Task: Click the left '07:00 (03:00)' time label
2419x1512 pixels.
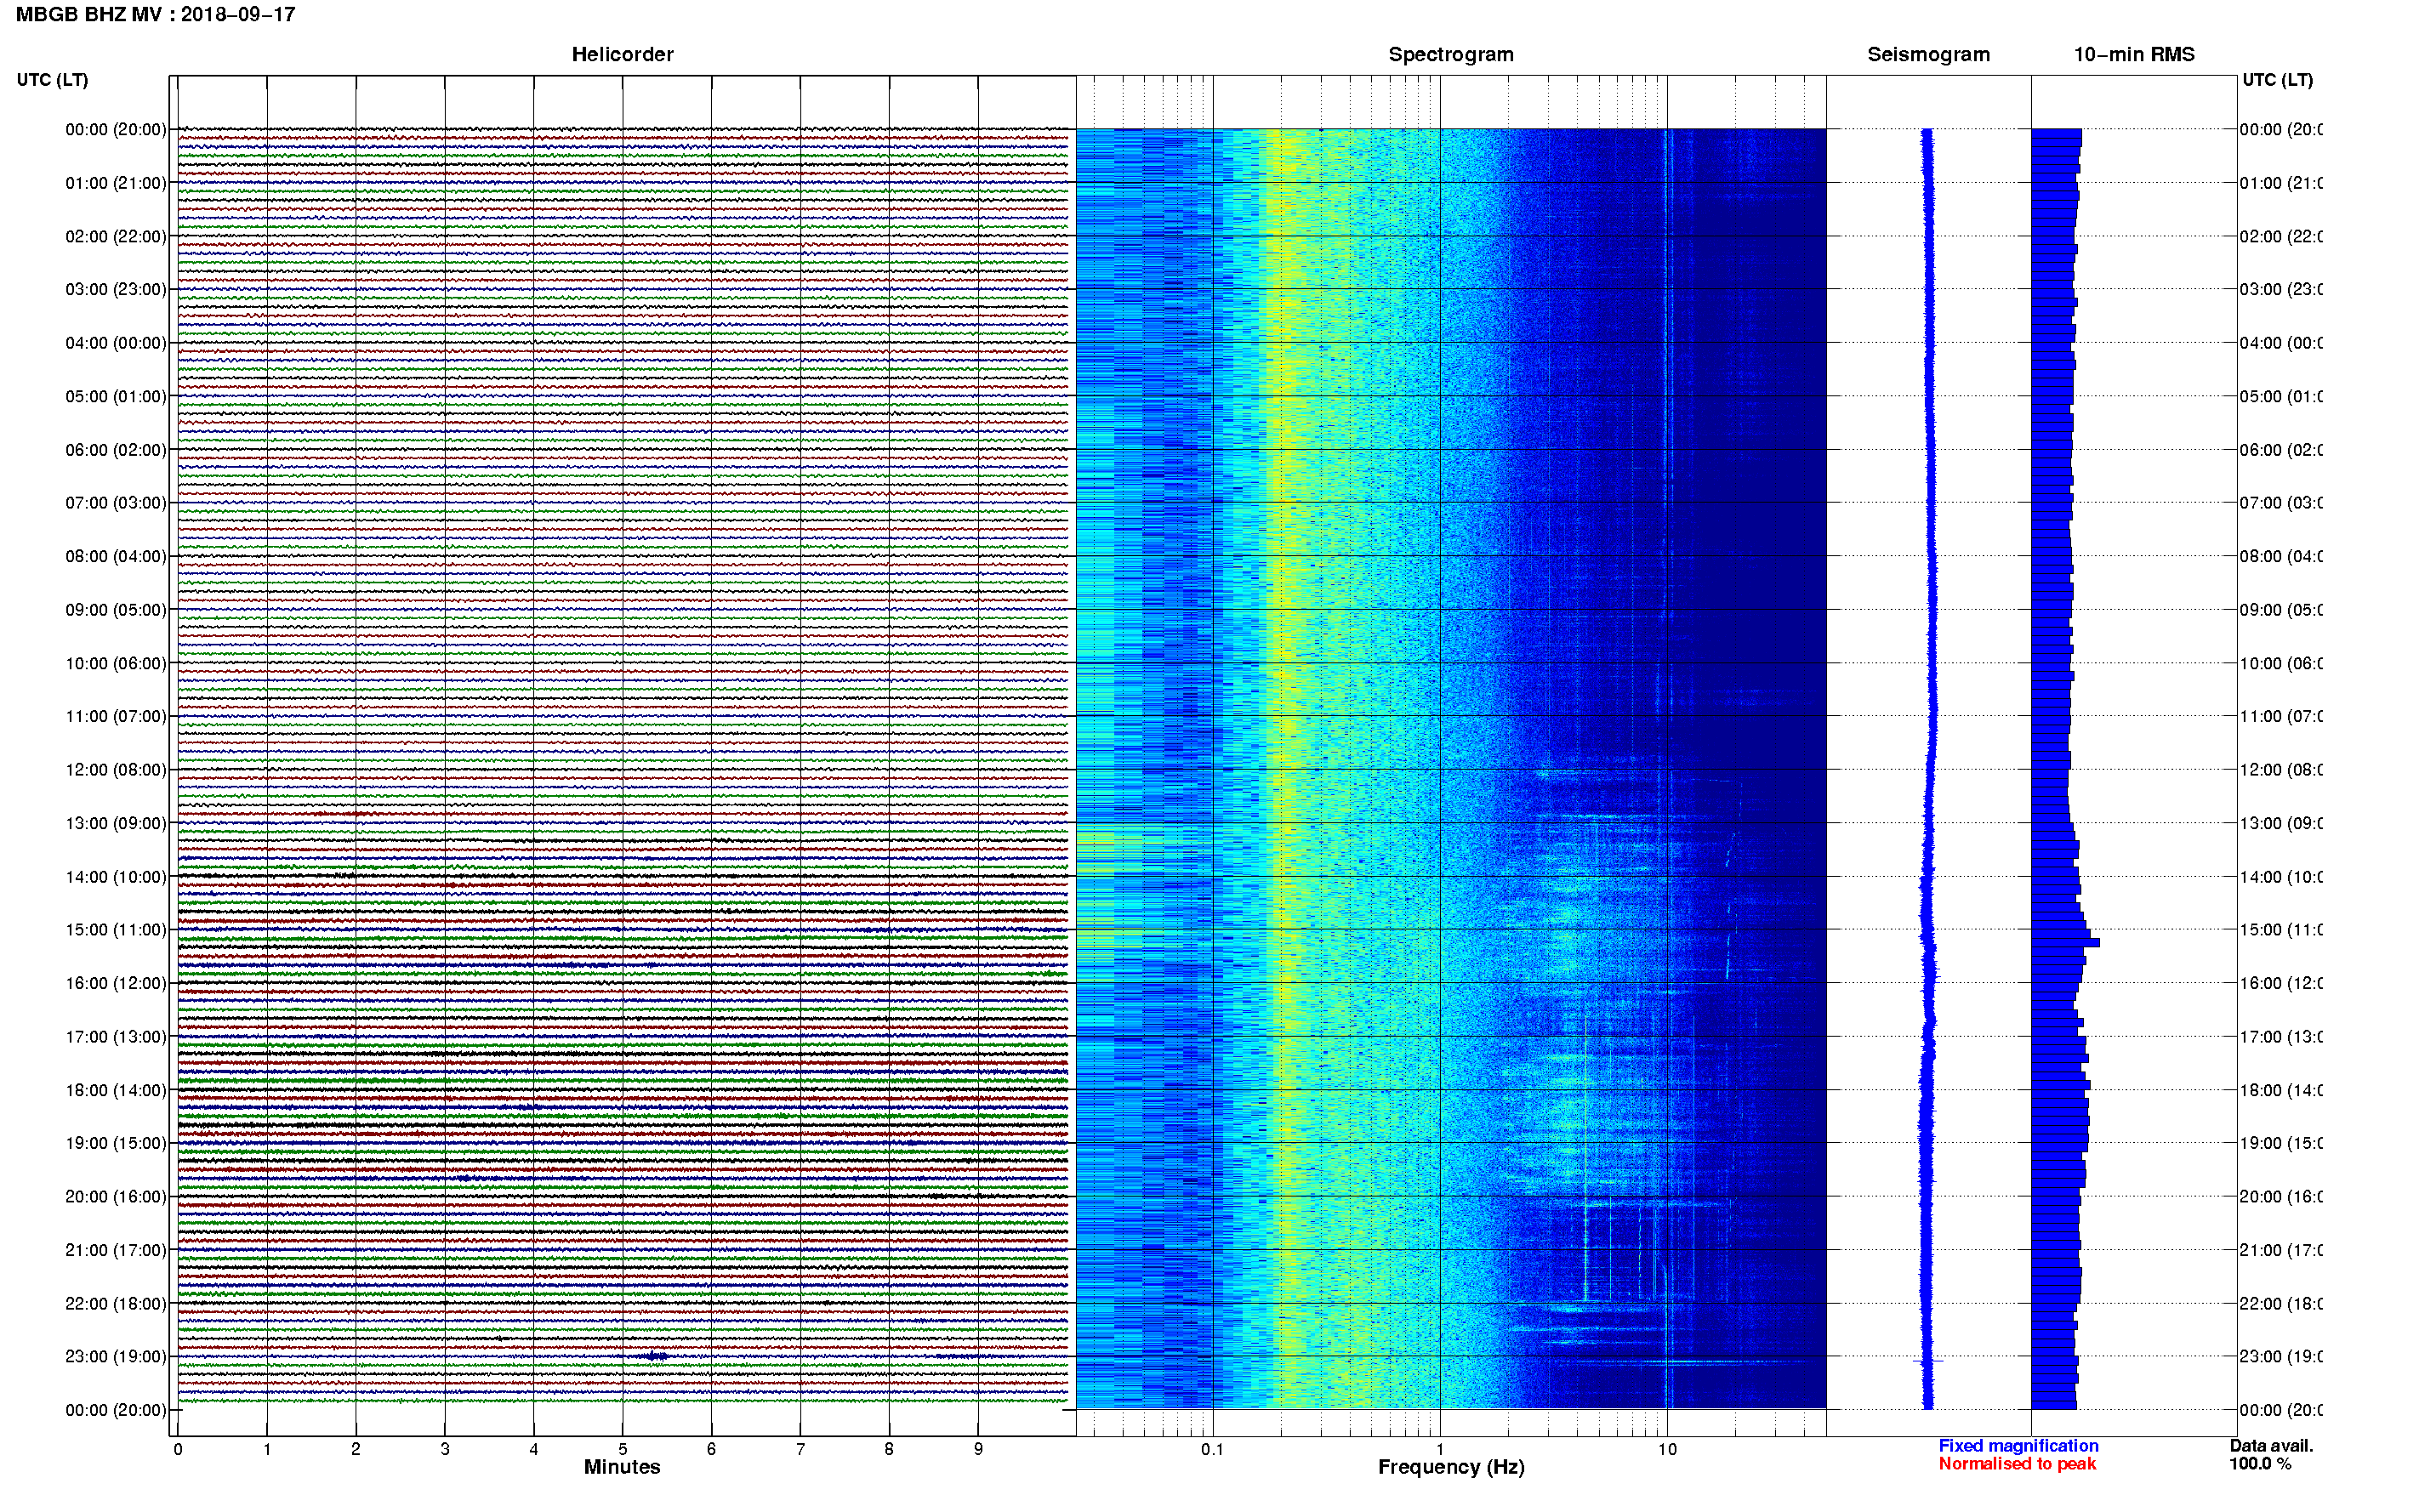Action: pyautogui.click(x=116, y=502)
